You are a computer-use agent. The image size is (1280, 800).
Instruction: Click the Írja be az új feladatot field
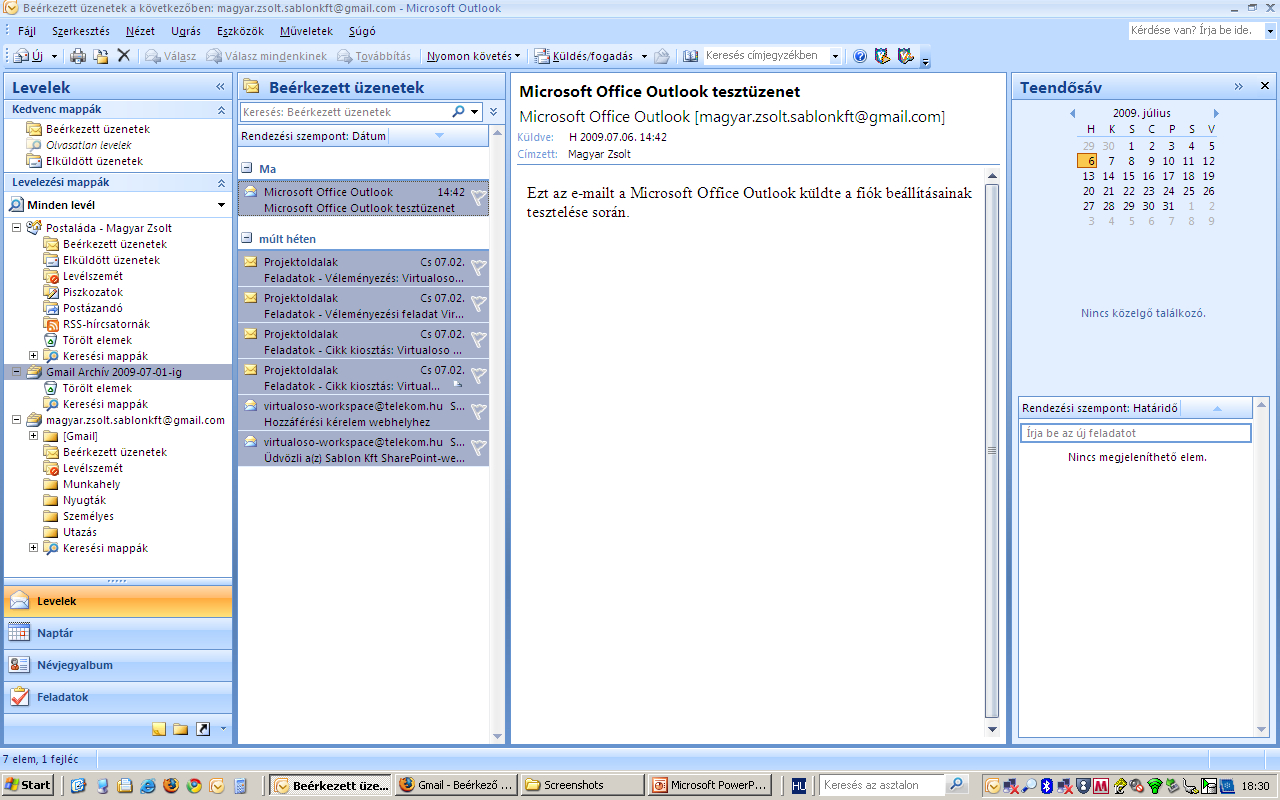[1135, 433]
